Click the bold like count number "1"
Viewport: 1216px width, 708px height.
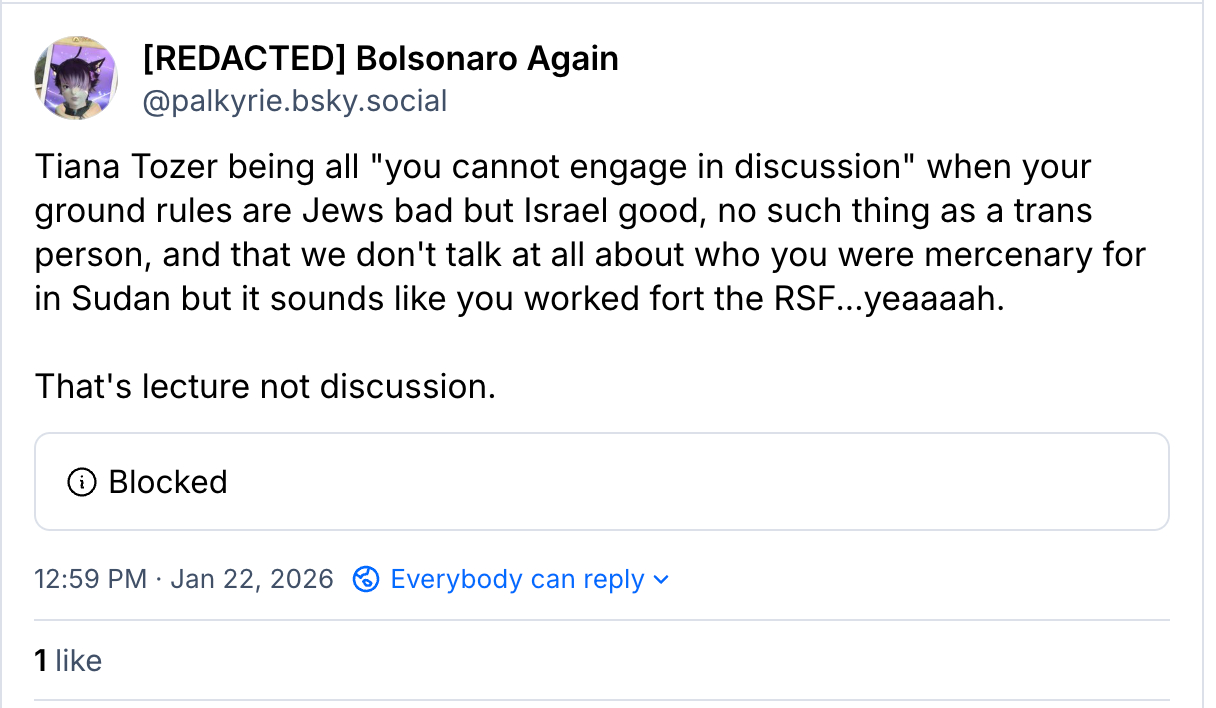point(41,660)
